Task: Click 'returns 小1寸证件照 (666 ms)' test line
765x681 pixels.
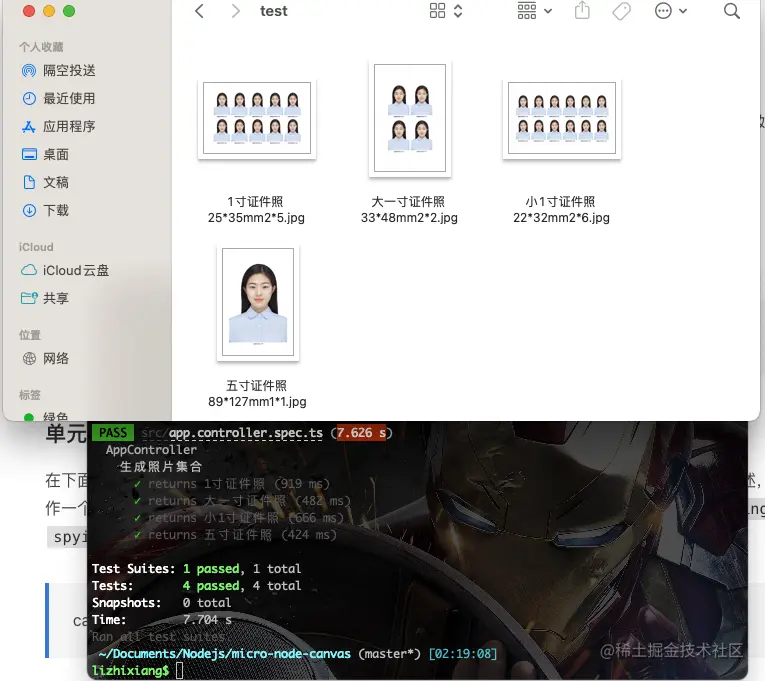Action: [239, 518]
